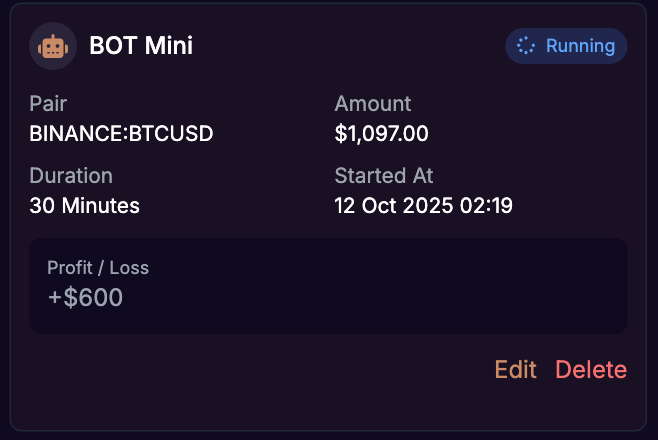Click empty right side of Profit/Loss panel
Screen dimensions: 658x440
[450, 285]
